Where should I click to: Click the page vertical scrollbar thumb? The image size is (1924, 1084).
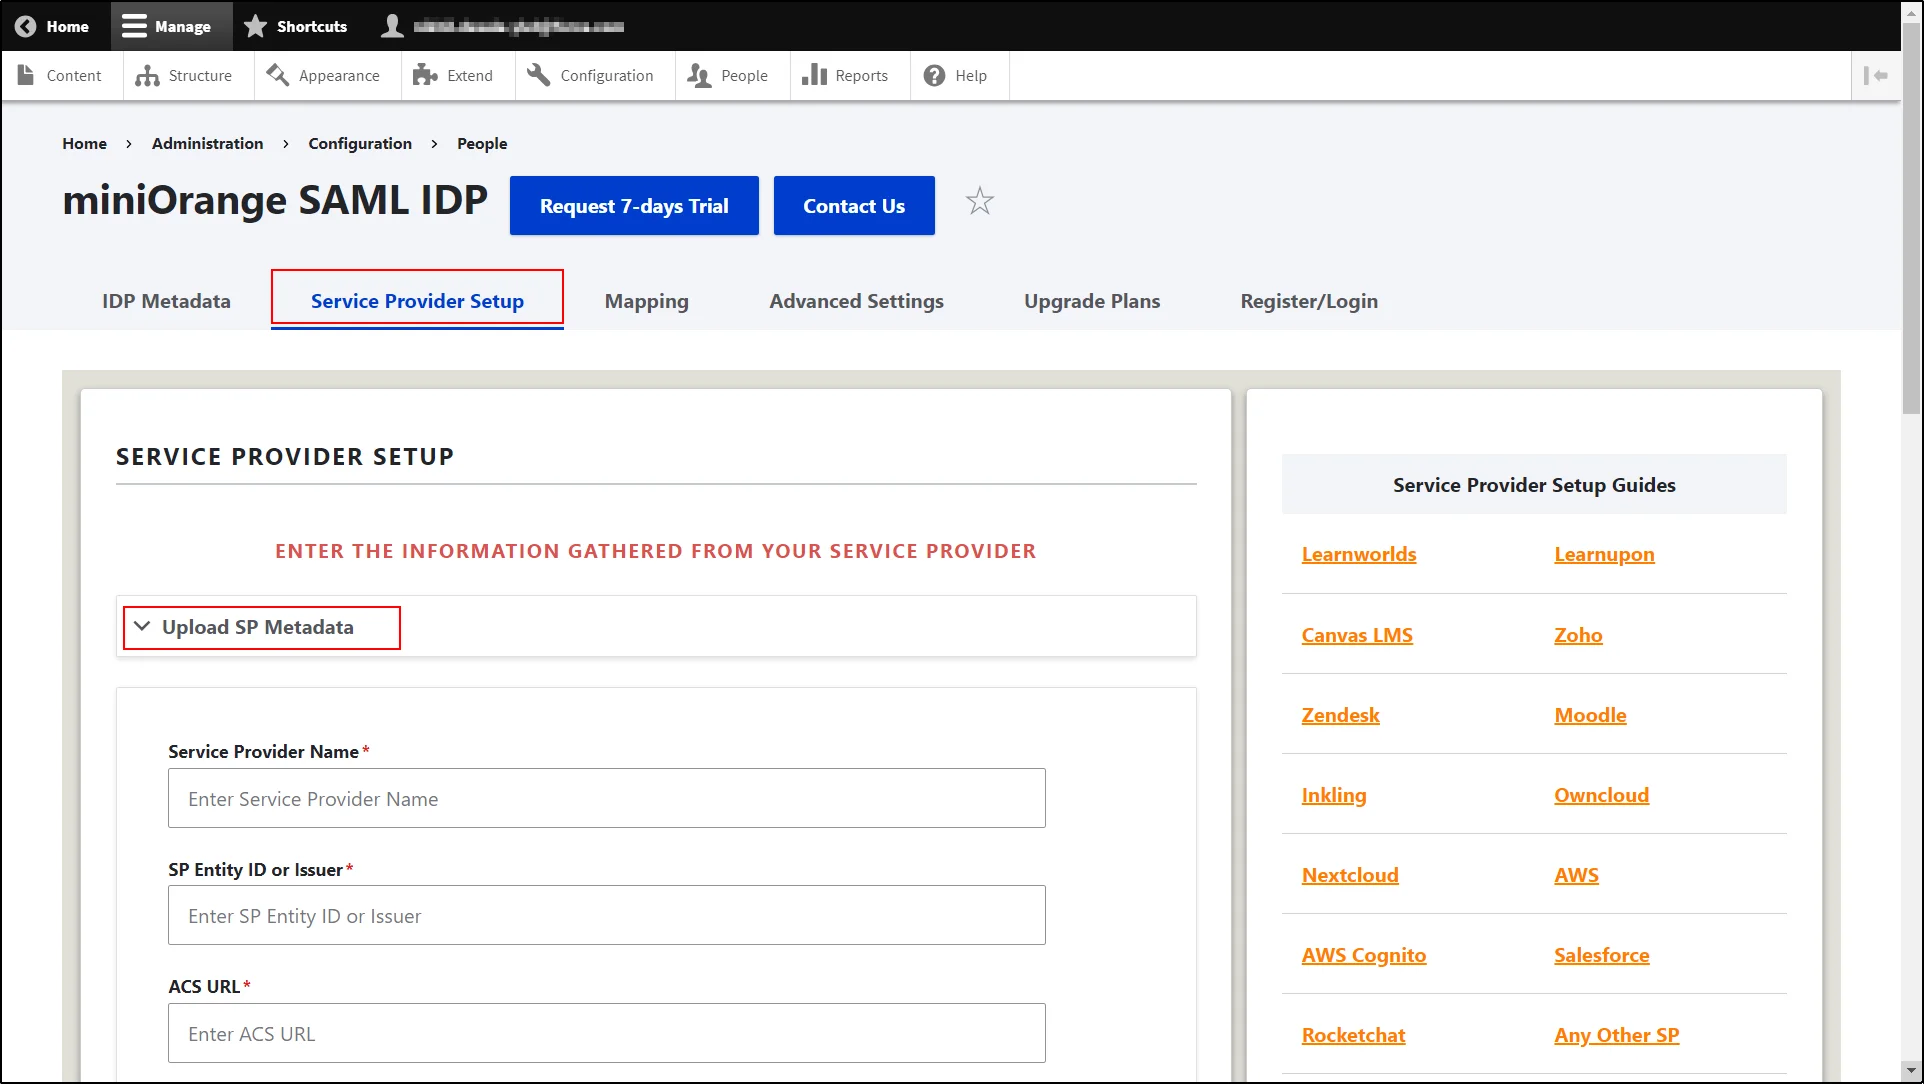coord(1911,216)
